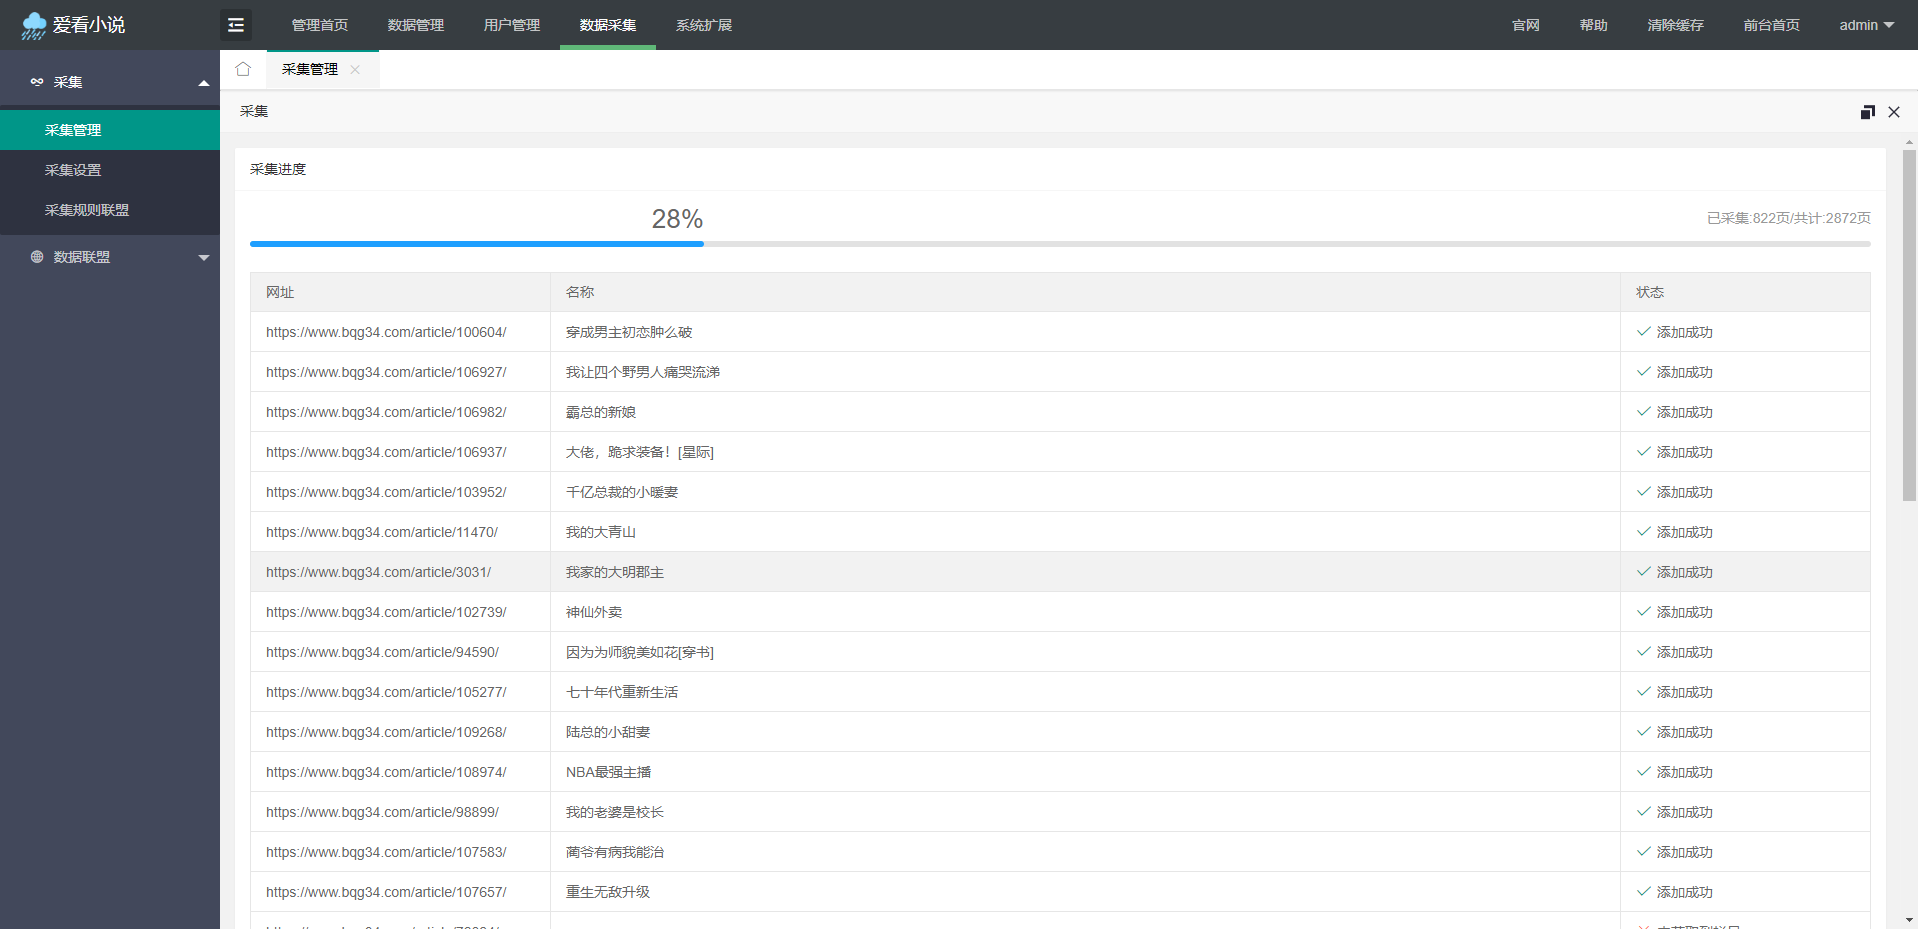
Task: Click the 28% collection progress bar
Action: click(x=1060, y=244)
